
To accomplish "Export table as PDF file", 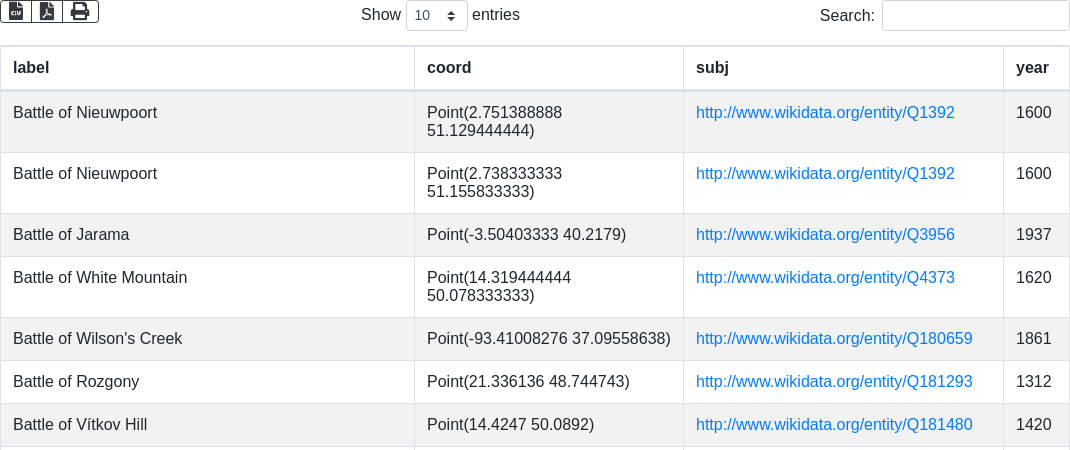I will tap(47, 11).
